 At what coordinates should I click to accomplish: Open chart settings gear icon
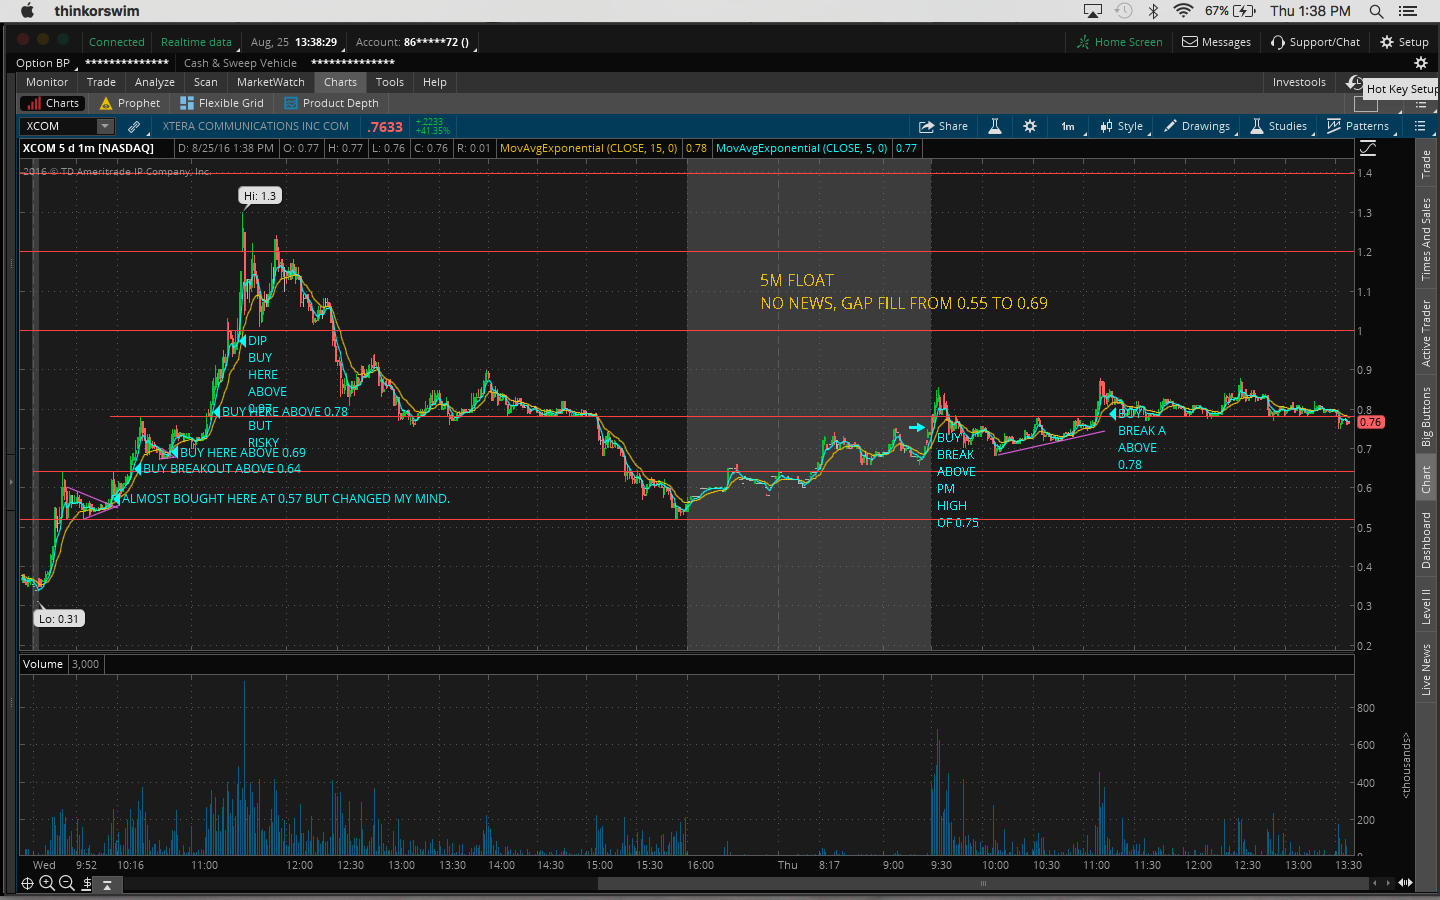click(x=1030, y=126)
